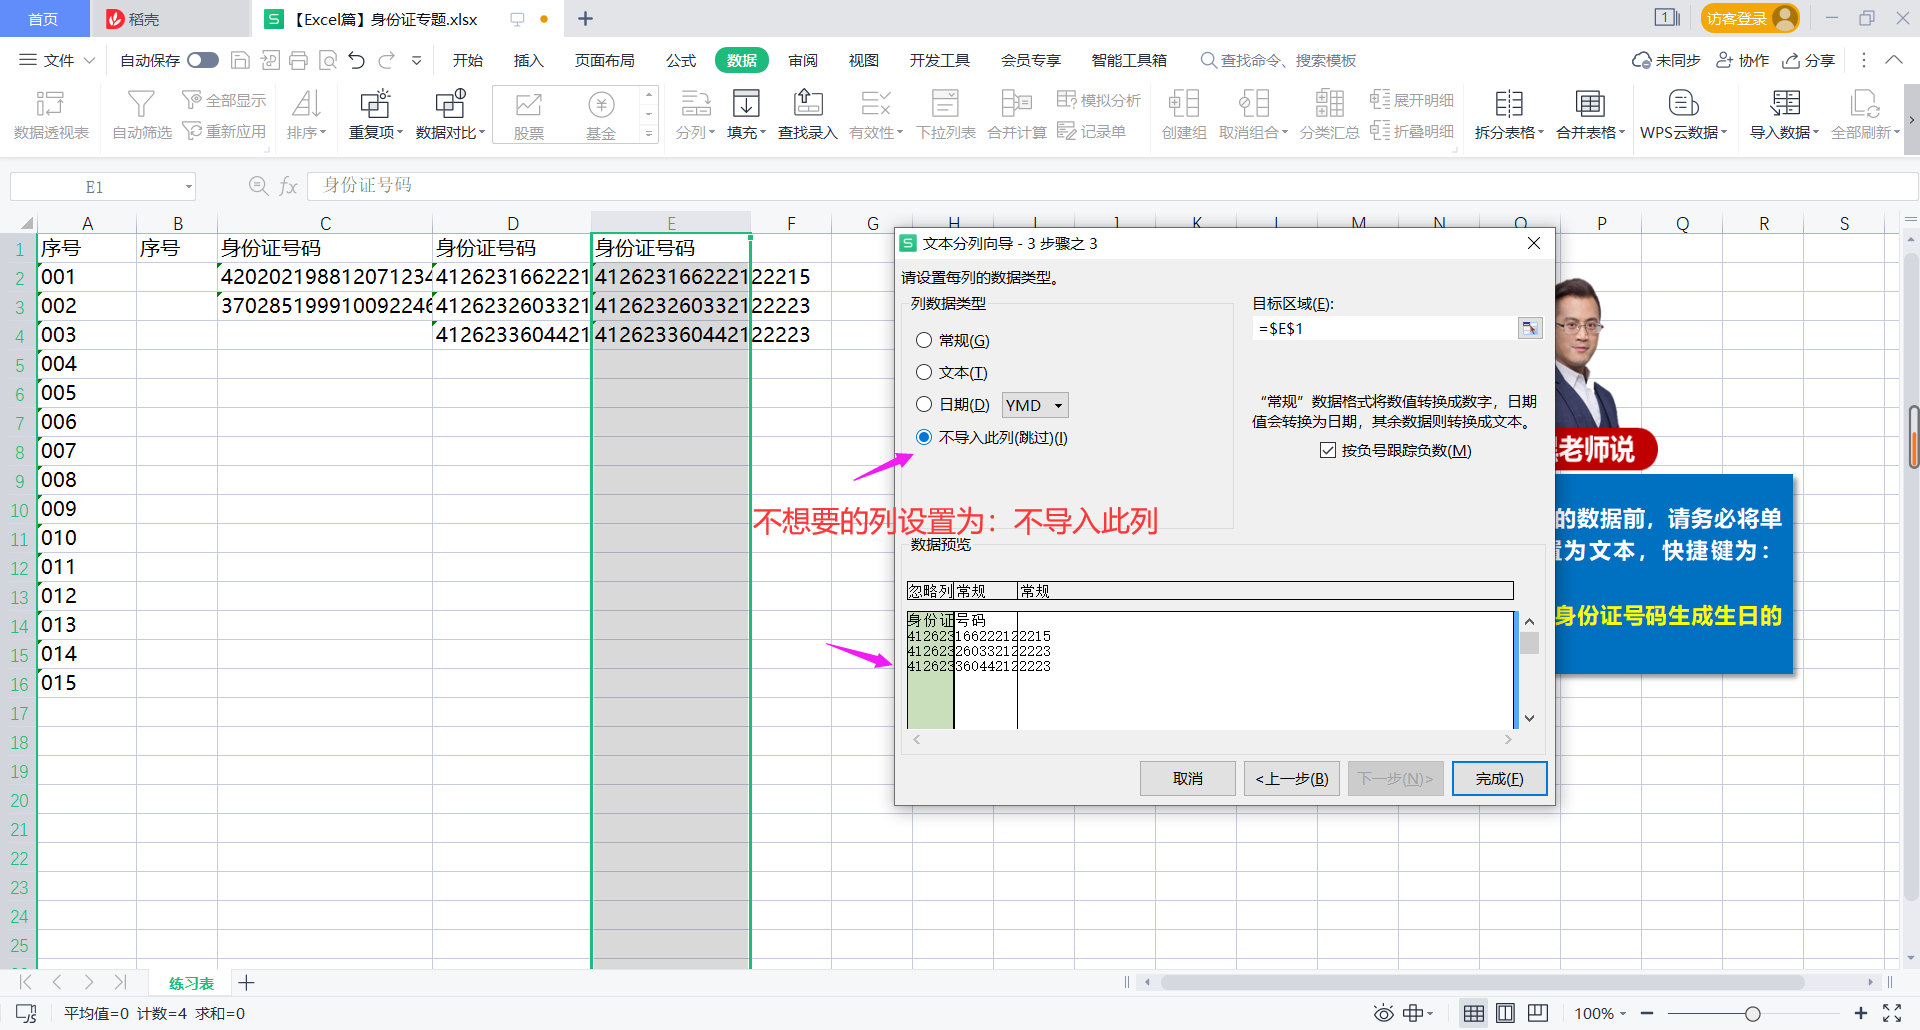Image resolution: width=1920 pixels, height=1030 pixels.
Task: Expand the 取消组合 dropdown
Action: tap(1284, 133)
